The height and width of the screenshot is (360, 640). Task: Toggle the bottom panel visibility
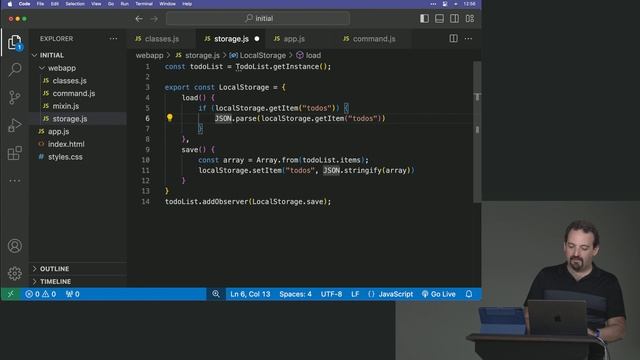click(439, 18)
